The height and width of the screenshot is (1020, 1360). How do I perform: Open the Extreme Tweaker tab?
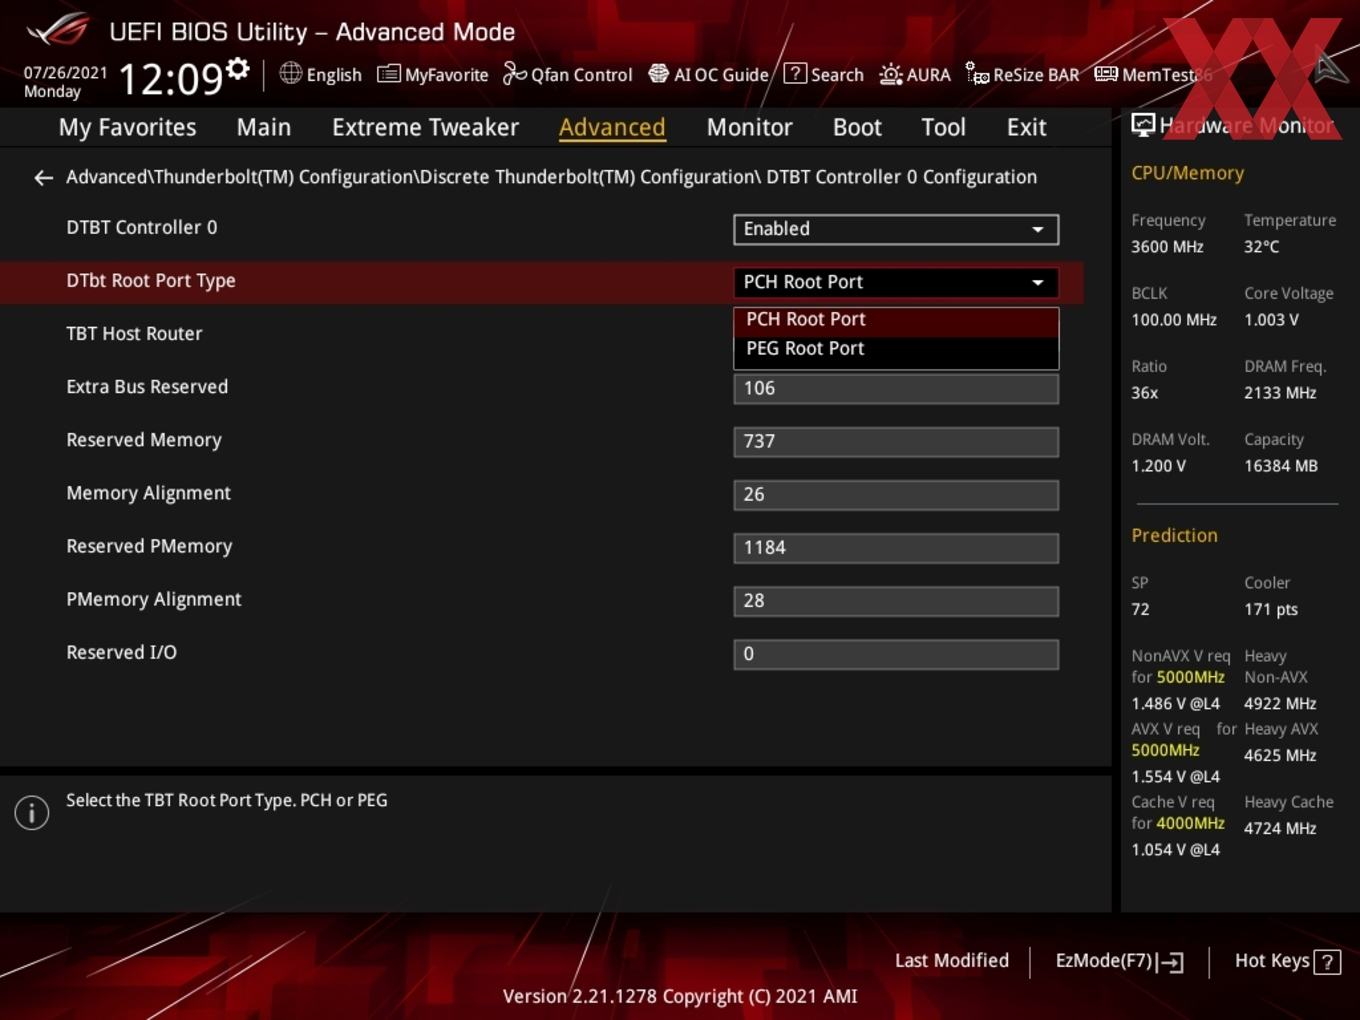pos(425,128)
